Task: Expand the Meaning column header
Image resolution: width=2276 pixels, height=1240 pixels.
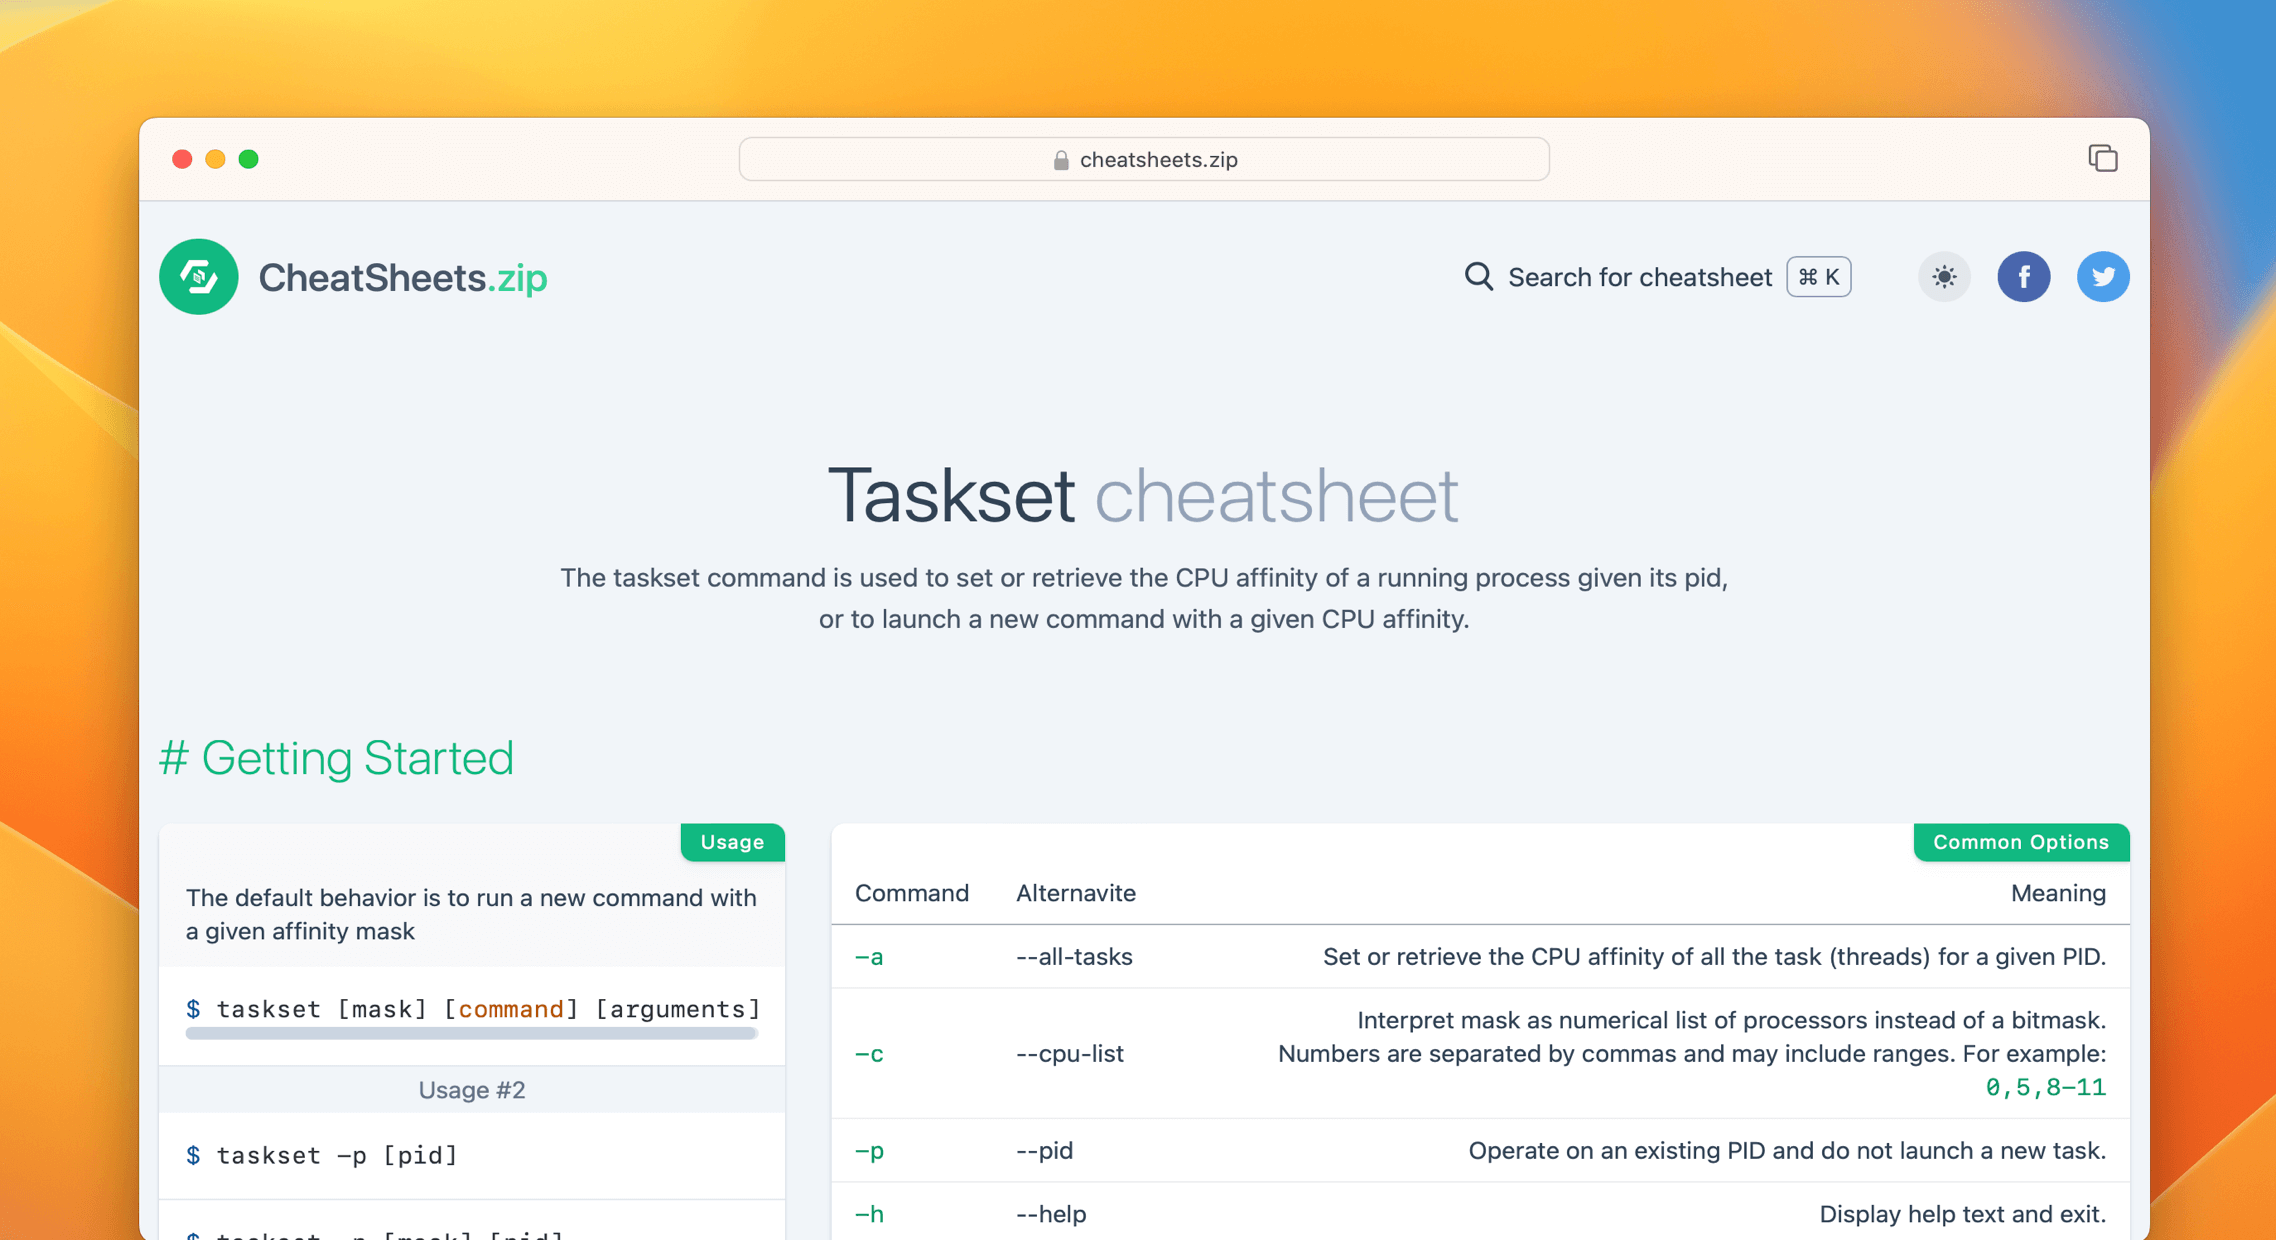Action: coord(2058,893)
